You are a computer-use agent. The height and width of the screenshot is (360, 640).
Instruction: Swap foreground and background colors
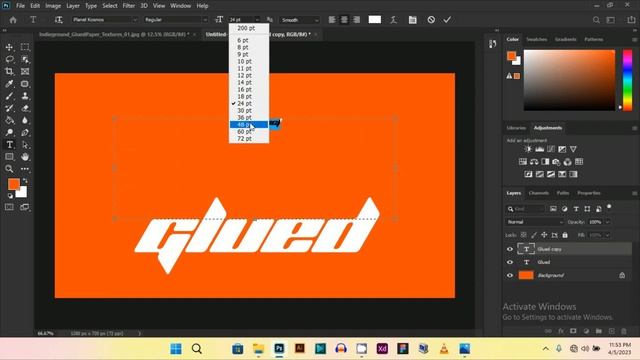coord(25,180)
